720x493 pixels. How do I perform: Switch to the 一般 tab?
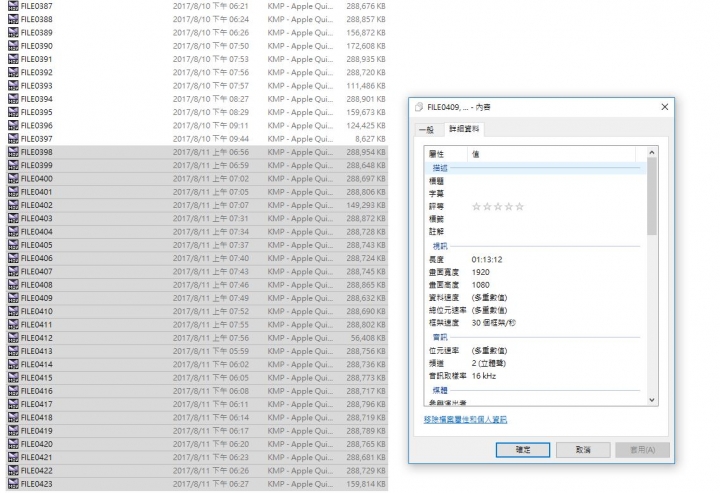[427, 130]
